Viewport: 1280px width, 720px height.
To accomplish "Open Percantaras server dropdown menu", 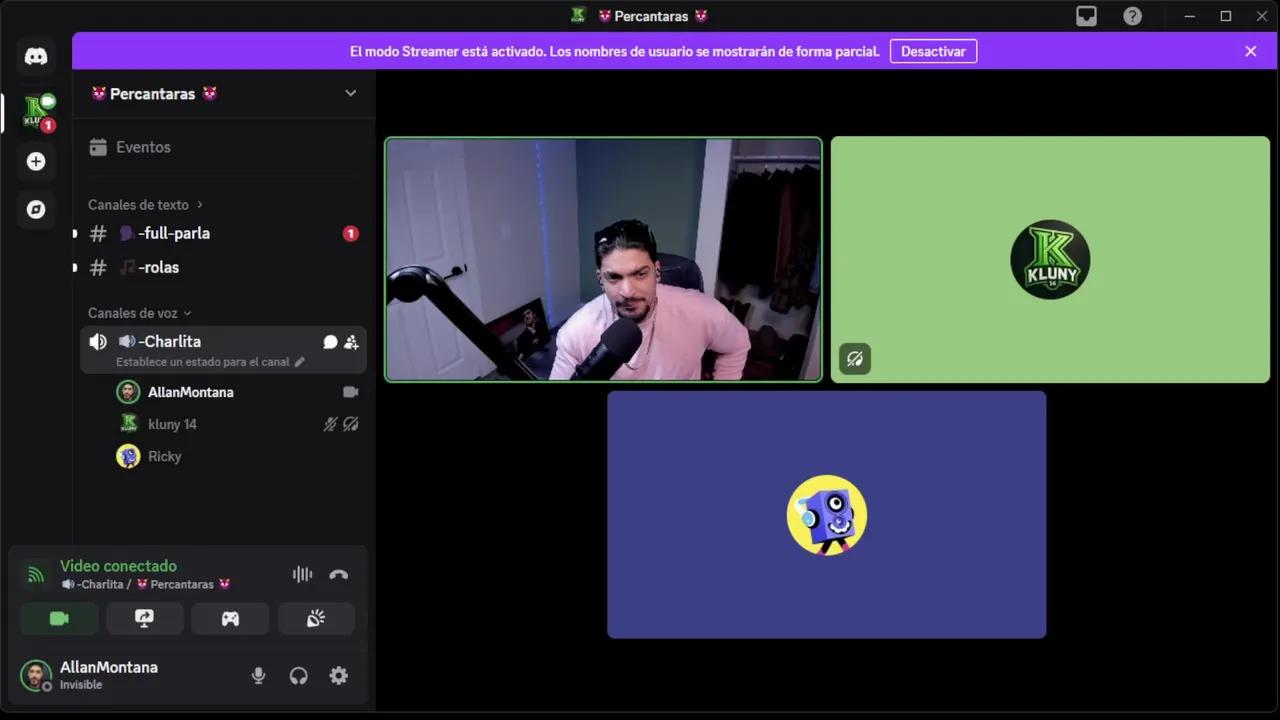I will point(350,93).
